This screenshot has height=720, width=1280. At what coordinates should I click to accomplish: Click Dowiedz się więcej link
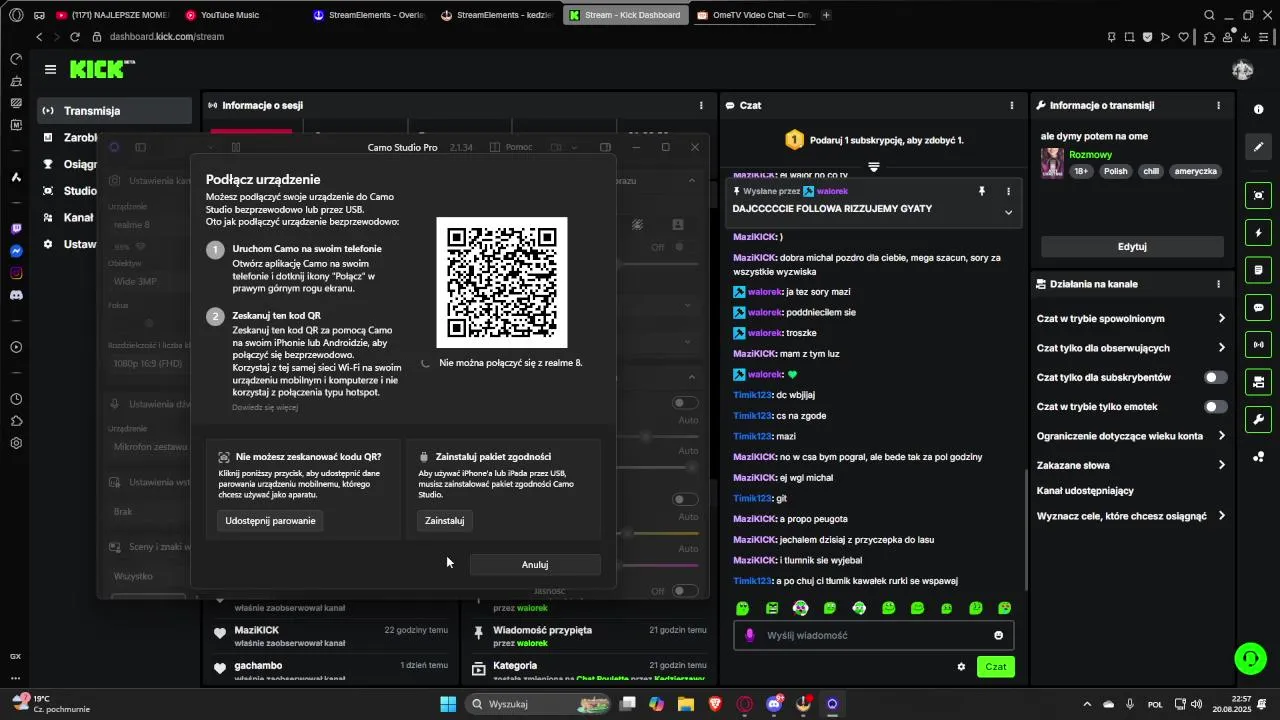pyautogui.click(x=264, y=407)
